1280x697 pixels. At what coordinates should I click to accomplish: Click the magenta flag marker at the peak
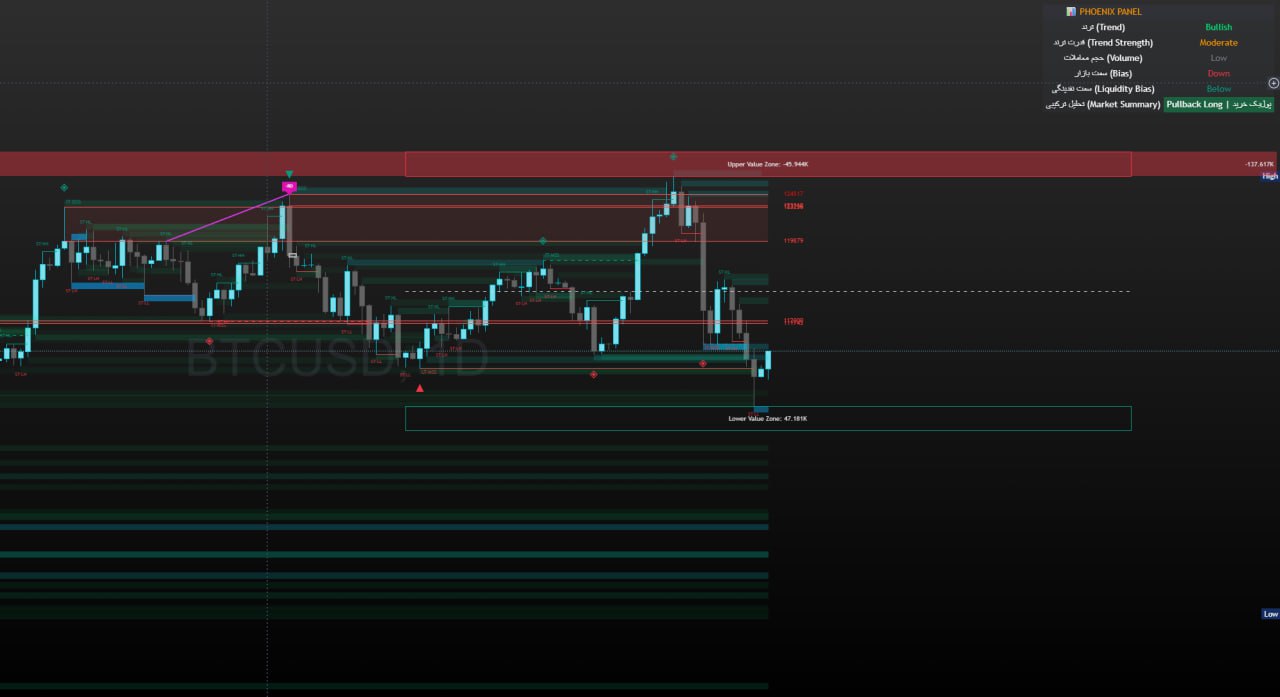click(289, 187)
